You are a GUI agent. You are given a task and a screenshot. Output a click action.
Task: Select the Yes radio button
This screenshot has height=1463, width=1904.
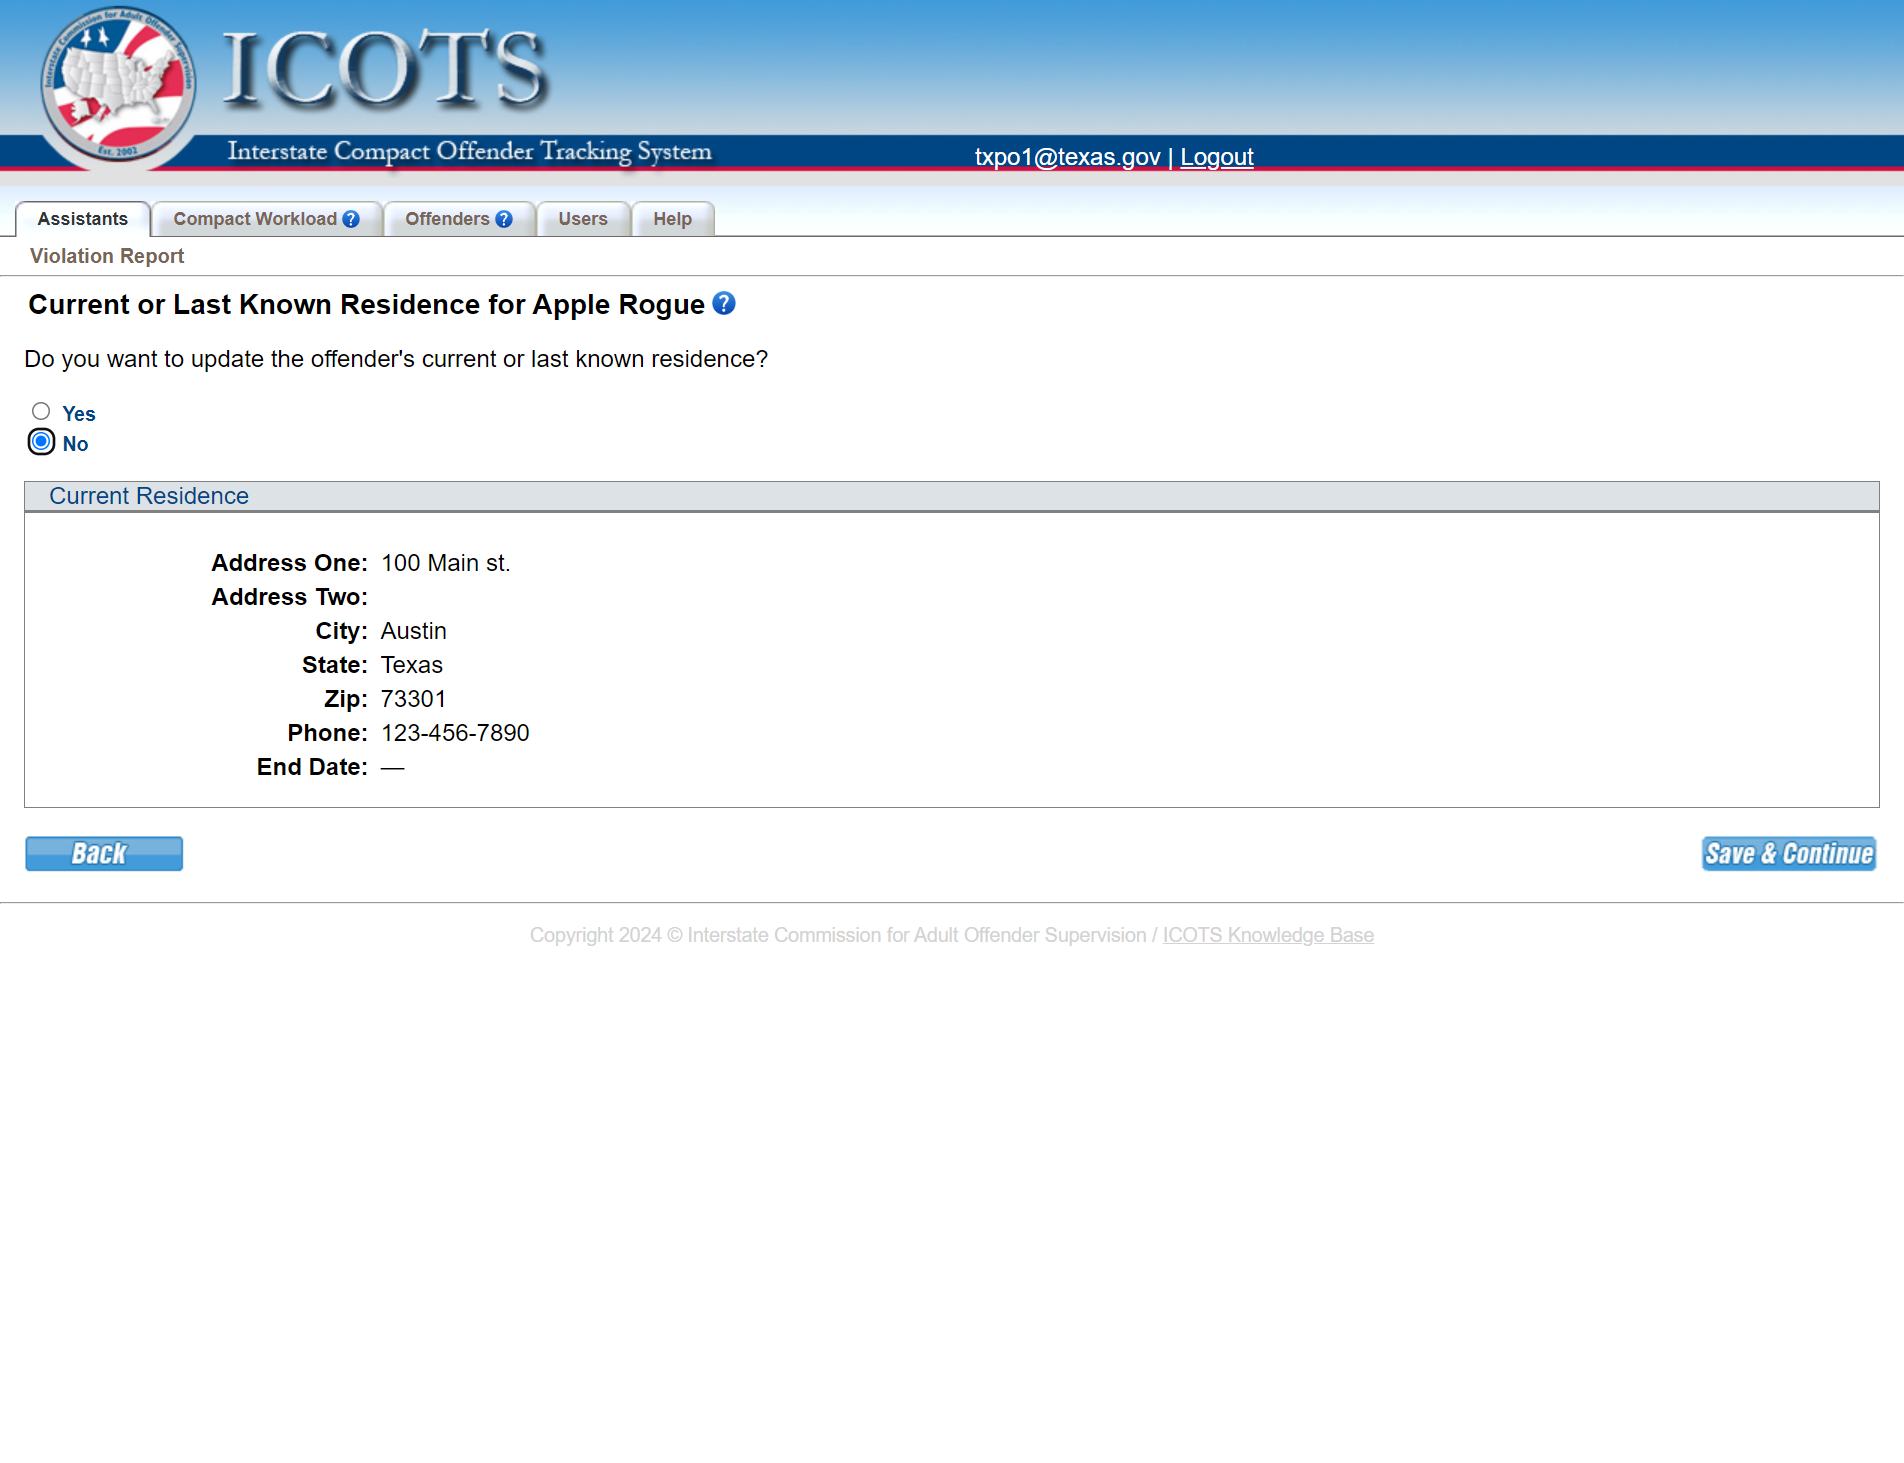[41, 411]
